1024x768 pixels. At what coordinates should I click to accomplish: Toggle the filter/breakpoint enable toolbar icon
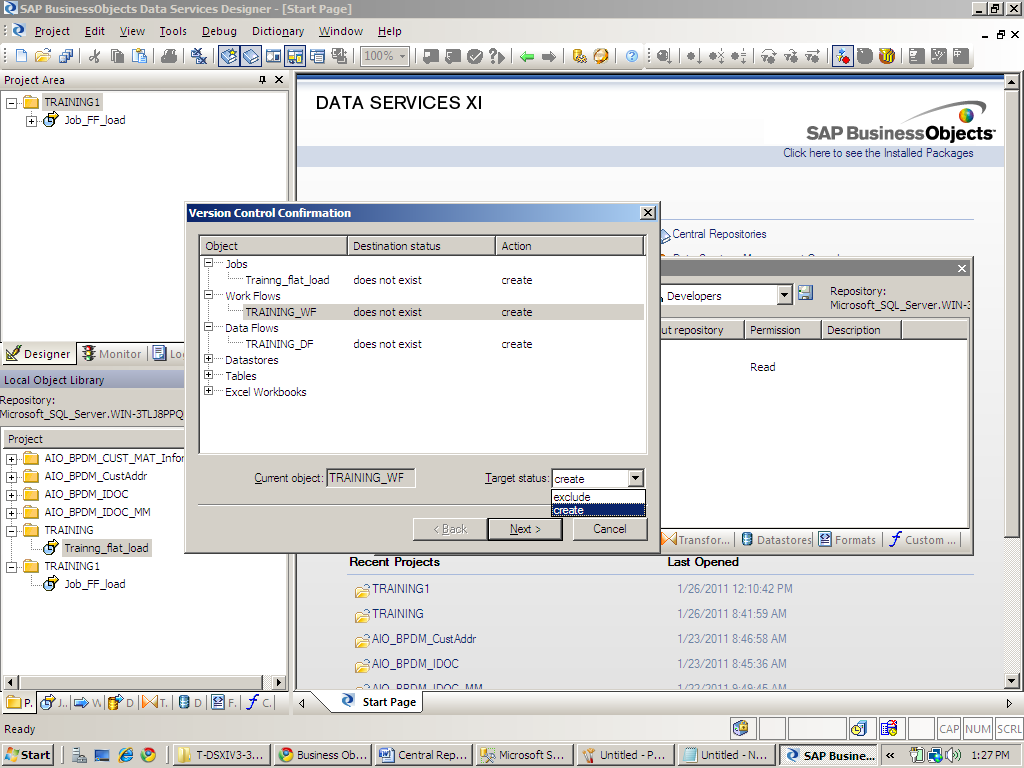[842, 56]
